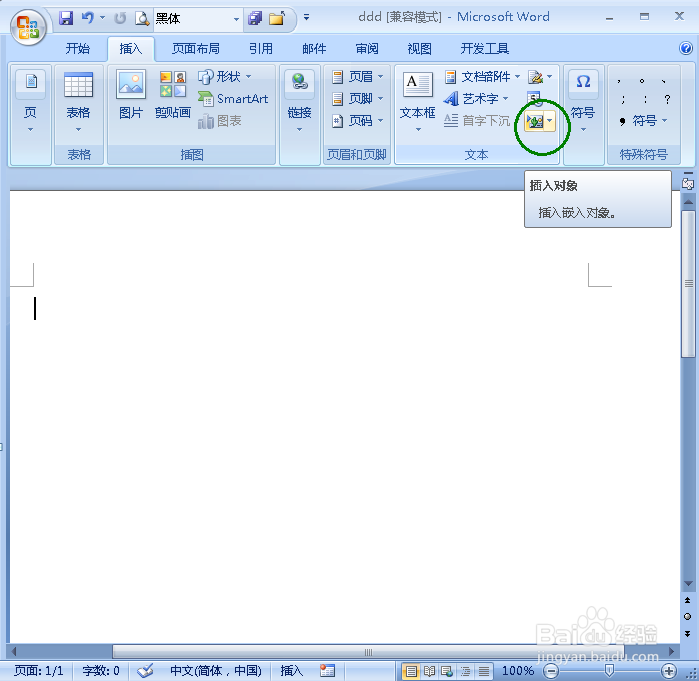
Task: Click the proofing check icon in status bar
Action: click(x=145, y=671)
